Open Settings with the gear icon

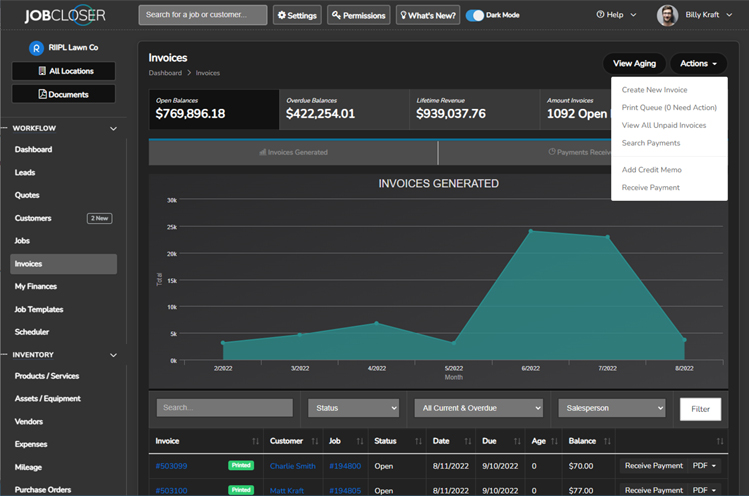[296, 15]
